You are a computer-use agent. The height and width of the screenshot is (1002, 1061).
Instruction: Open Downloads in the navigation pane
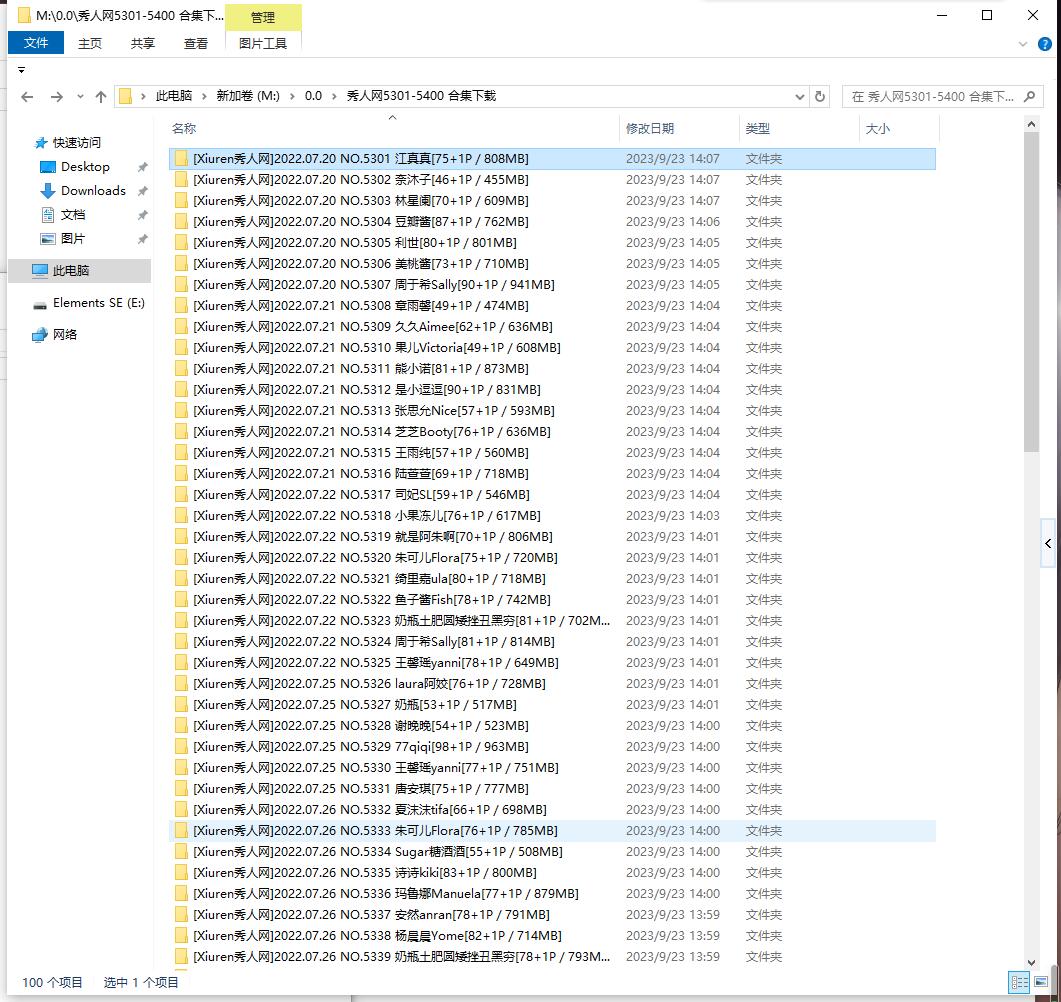(93, 191)
